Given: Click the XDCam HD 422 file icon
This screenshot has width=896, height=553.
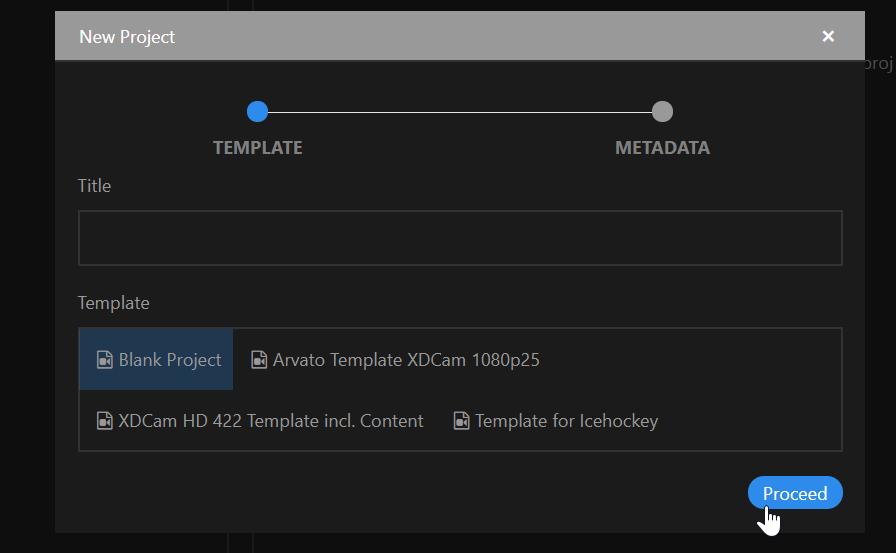Looking at the screenshot, I should click(x=105, y=421).
